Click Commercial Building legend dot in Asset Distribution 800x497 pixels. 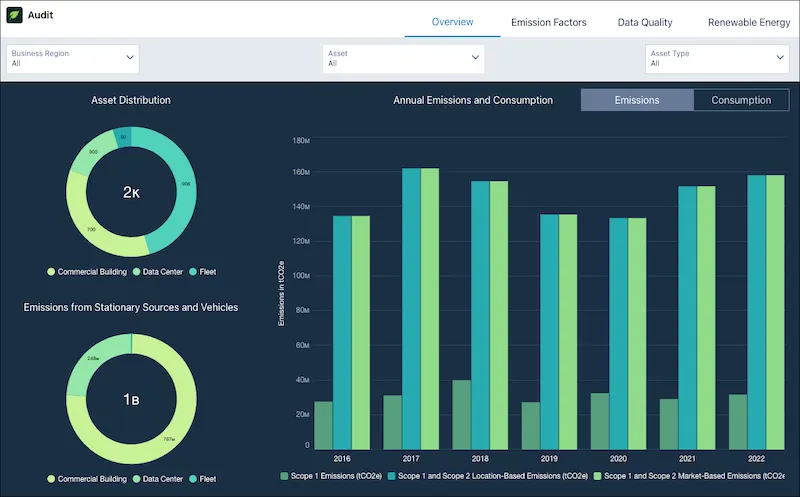tap(51, 271)
